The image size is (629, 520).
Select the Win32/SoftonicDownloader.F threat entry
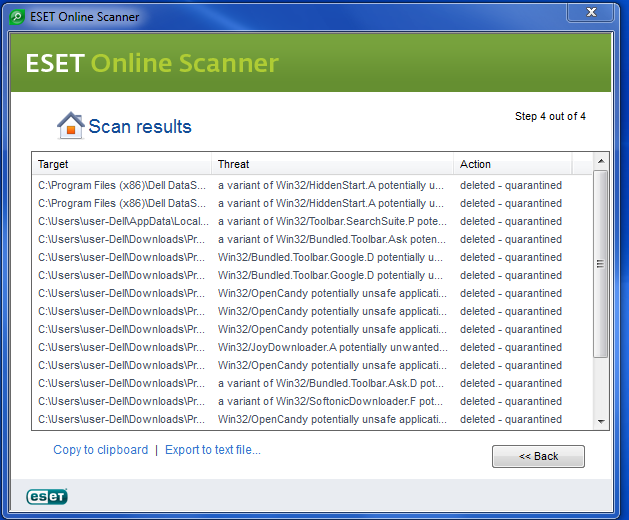331,401
